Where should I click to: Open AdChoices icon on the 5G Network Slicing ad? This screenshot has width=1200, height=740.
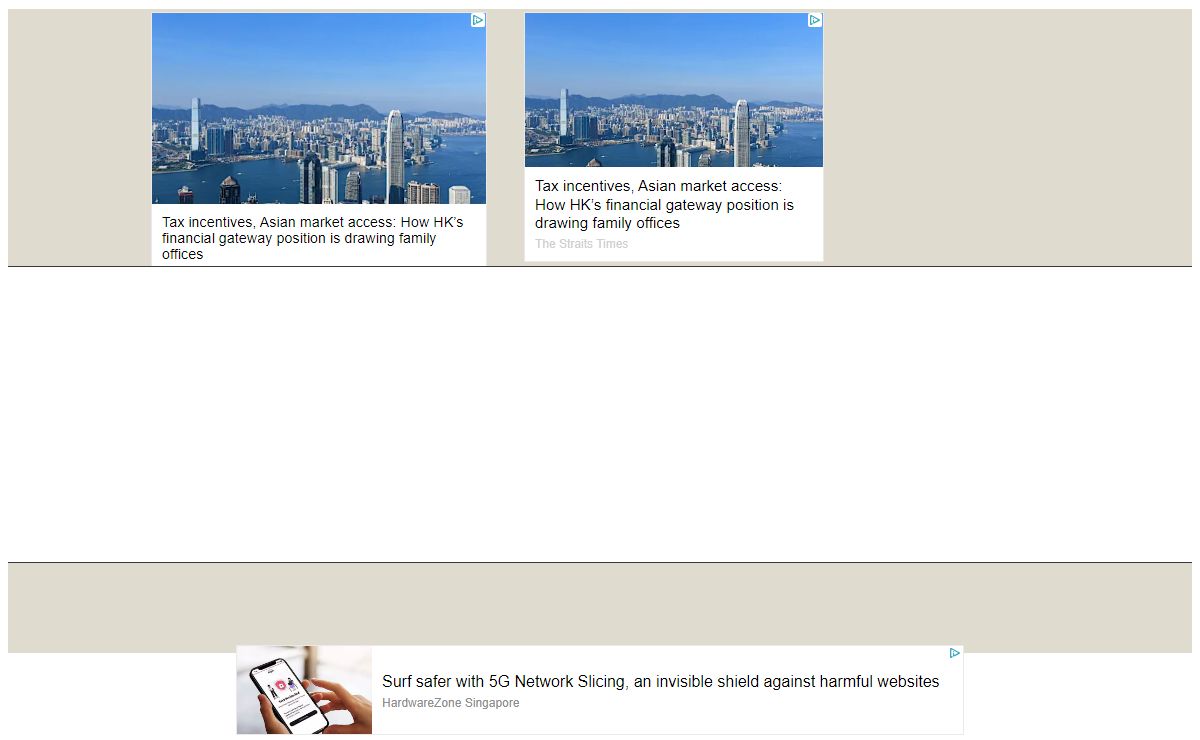[955, 653]
